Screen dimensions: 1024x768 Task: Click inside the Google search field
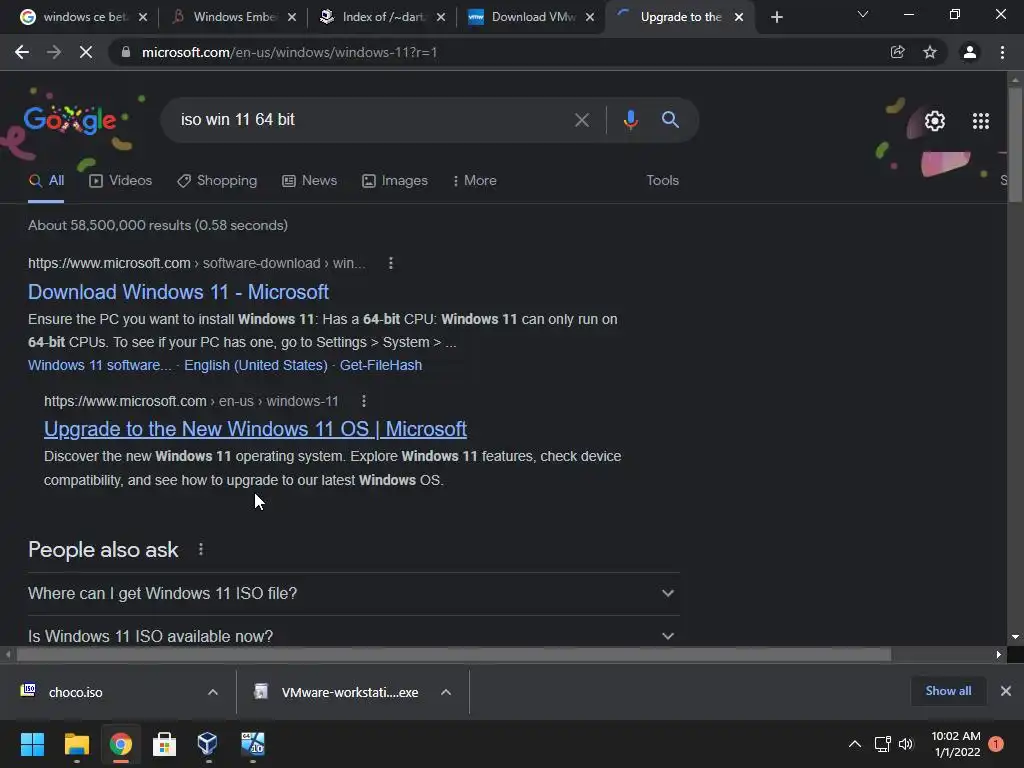click(372, 120)
